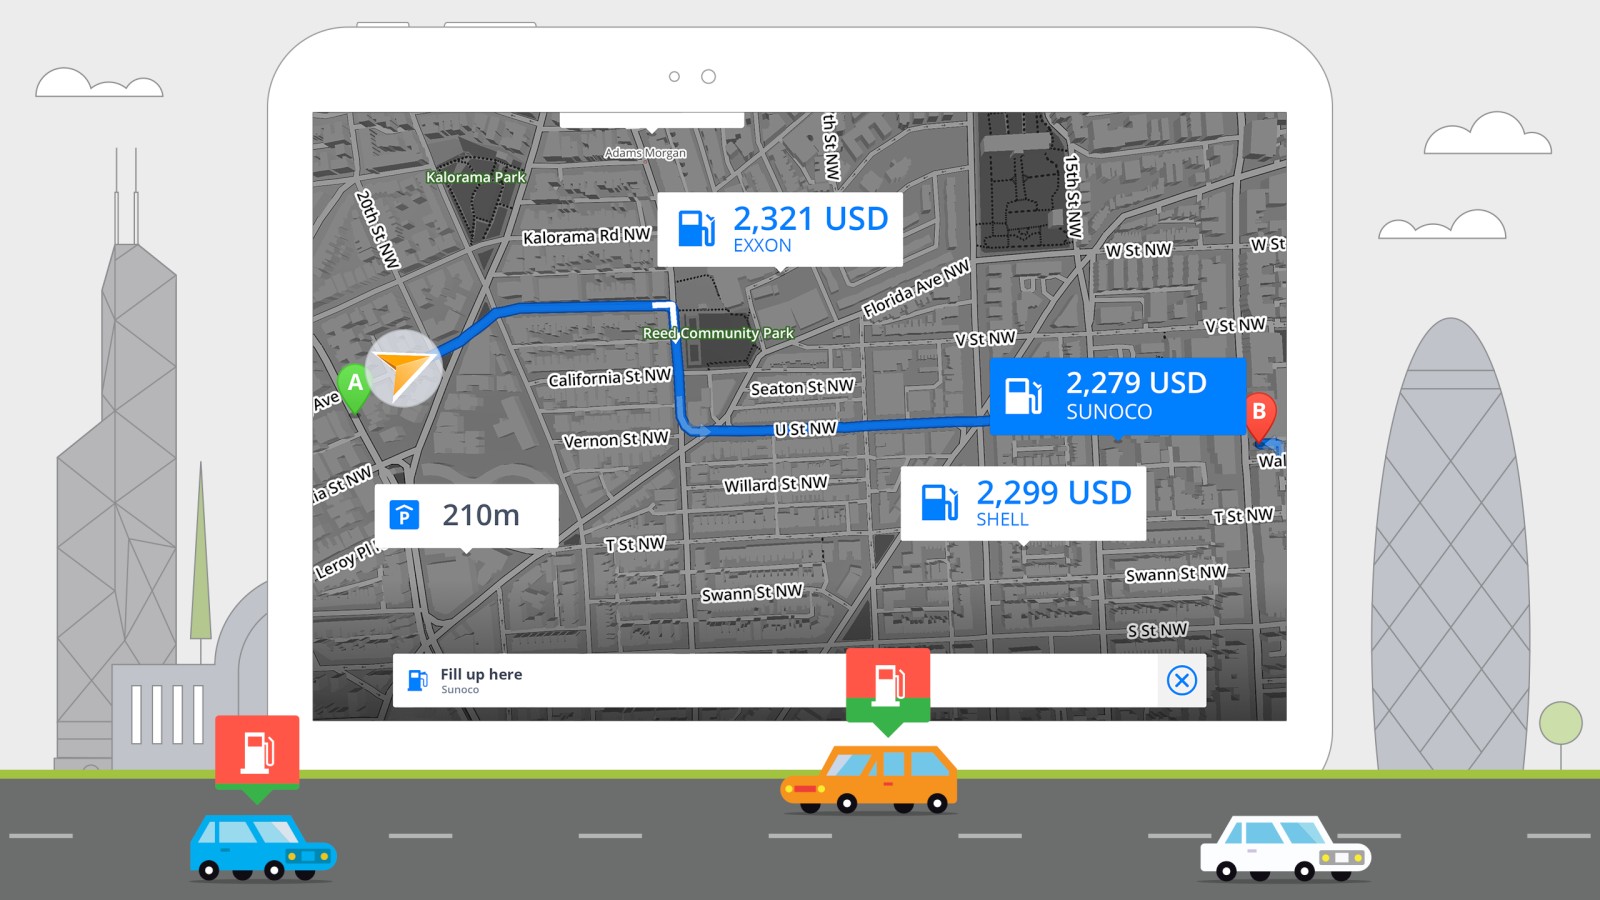Tap the U St NW label on route

[x=805, y=429]
